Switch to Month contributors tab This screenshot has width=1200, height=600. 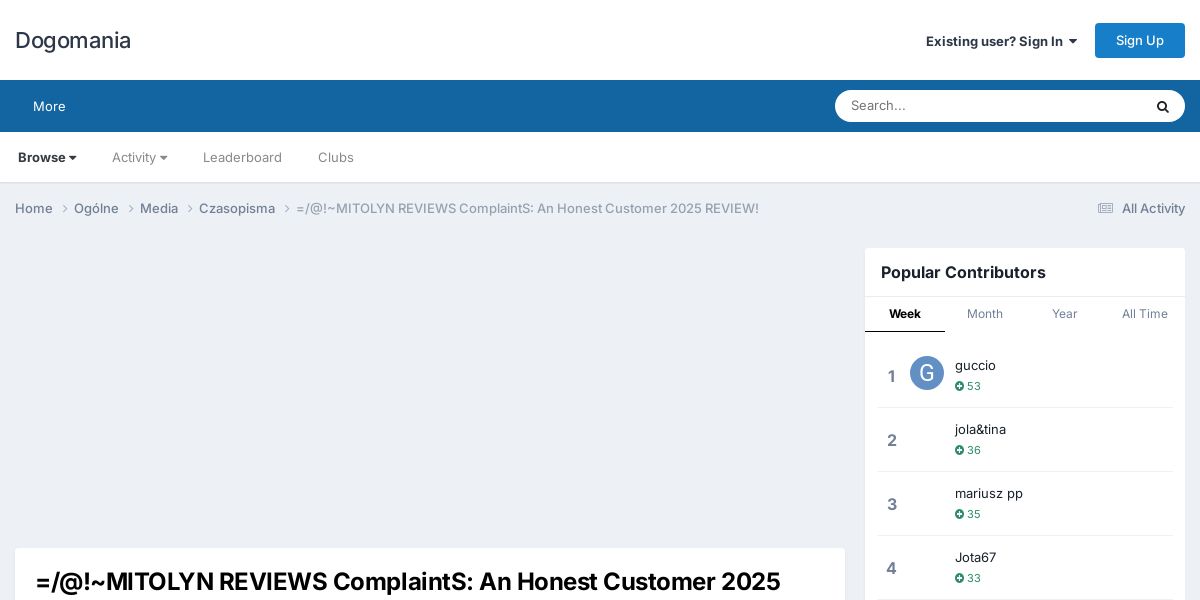[985, 314]
